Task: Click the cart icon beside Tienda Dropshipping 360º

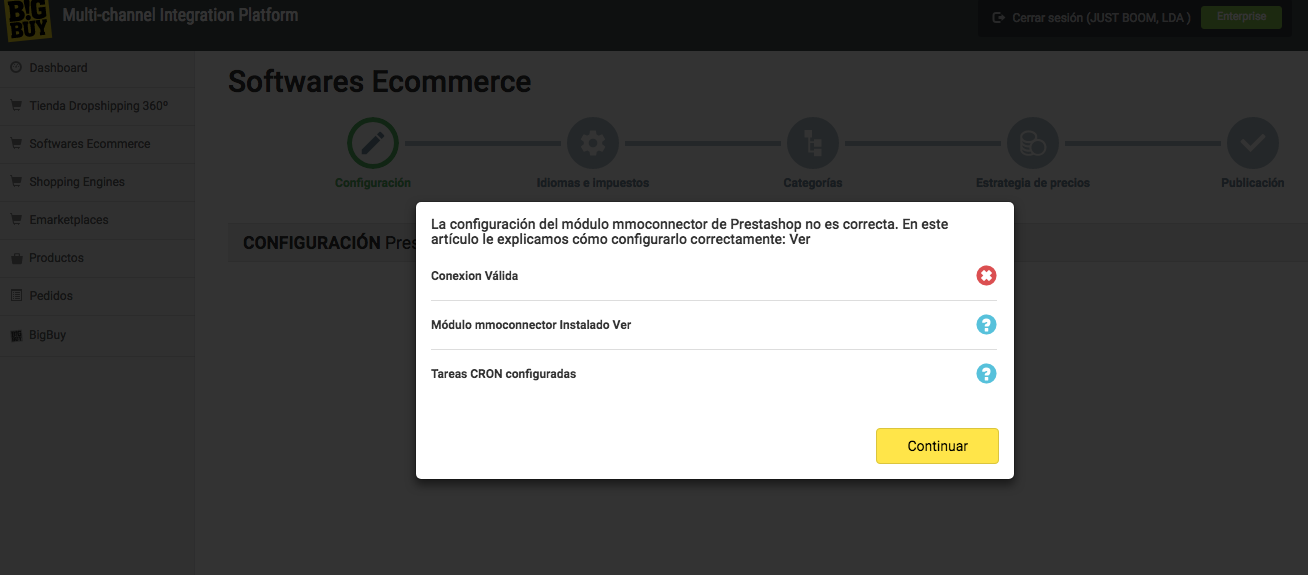Action: pos(16,106)
